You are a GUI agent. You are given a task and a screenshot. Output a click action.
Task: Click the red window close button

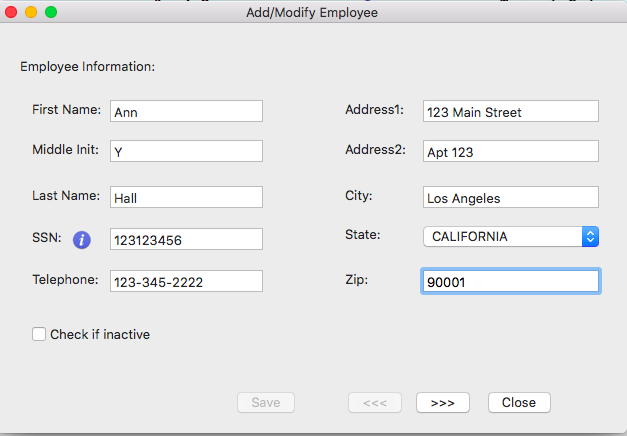(x=11, y=12)
